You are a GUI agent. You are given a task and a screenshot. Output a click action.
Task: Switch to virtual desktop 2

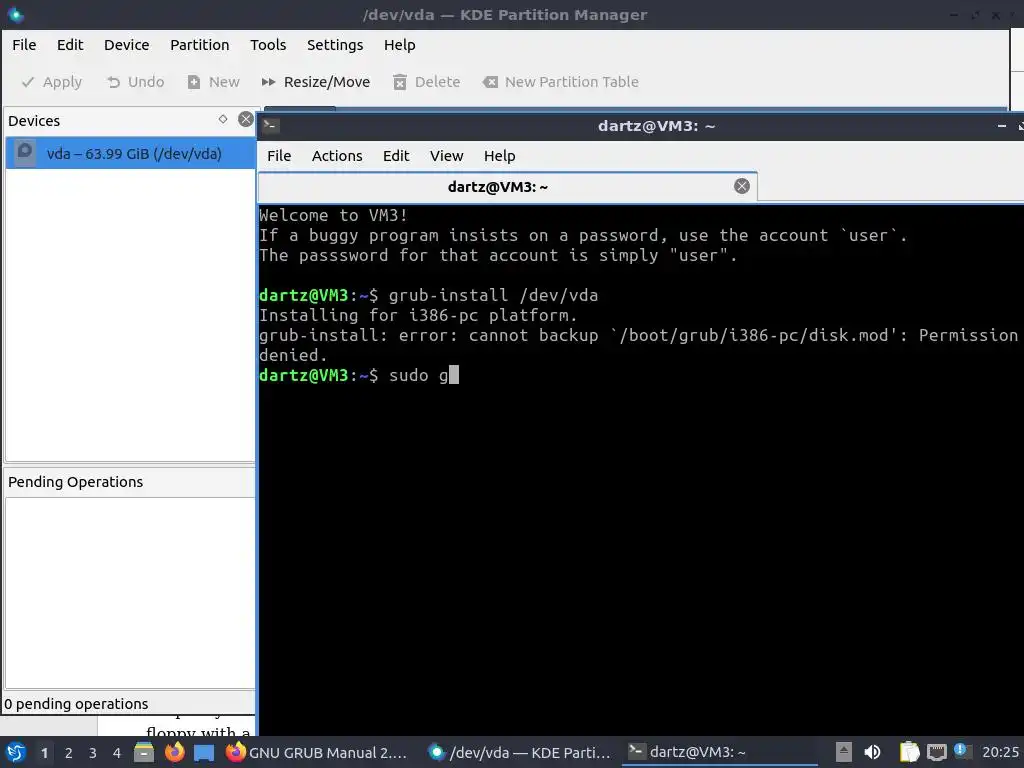point(69,753)
